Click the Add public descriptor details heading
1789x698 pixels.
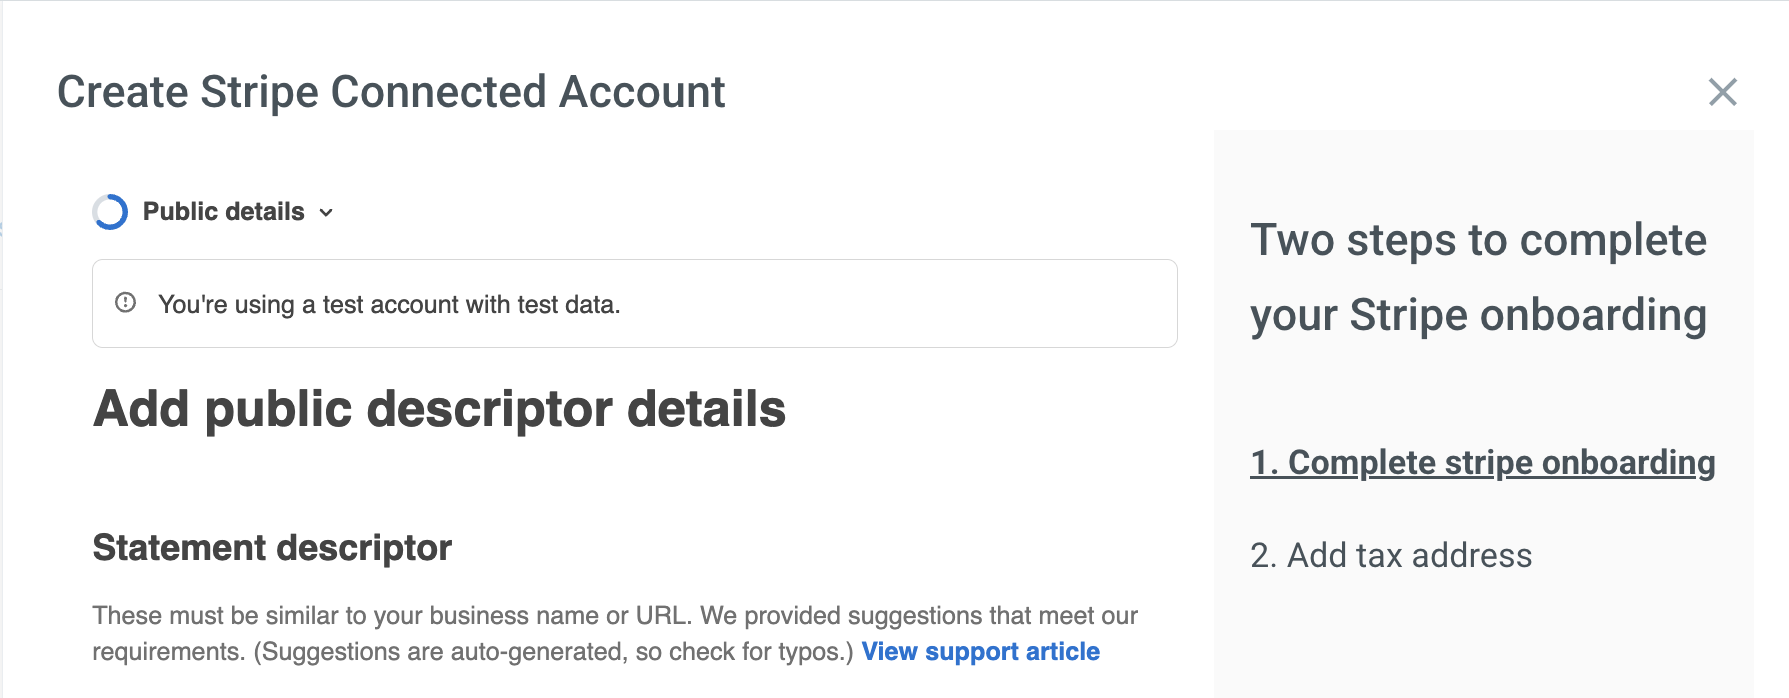(x=439, y=409)
